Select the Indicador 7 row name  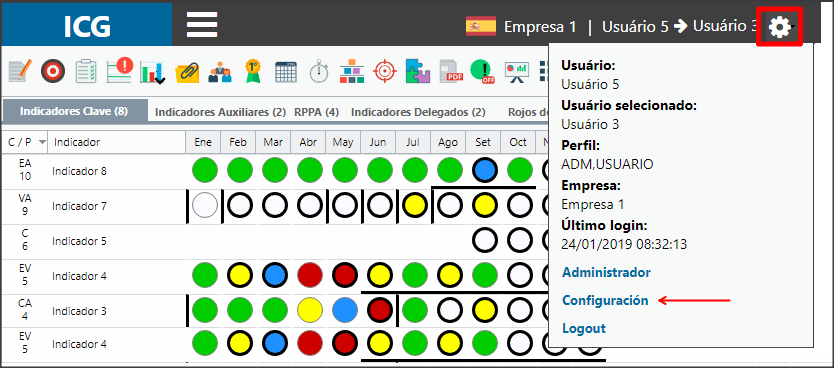tap(79, 206)
